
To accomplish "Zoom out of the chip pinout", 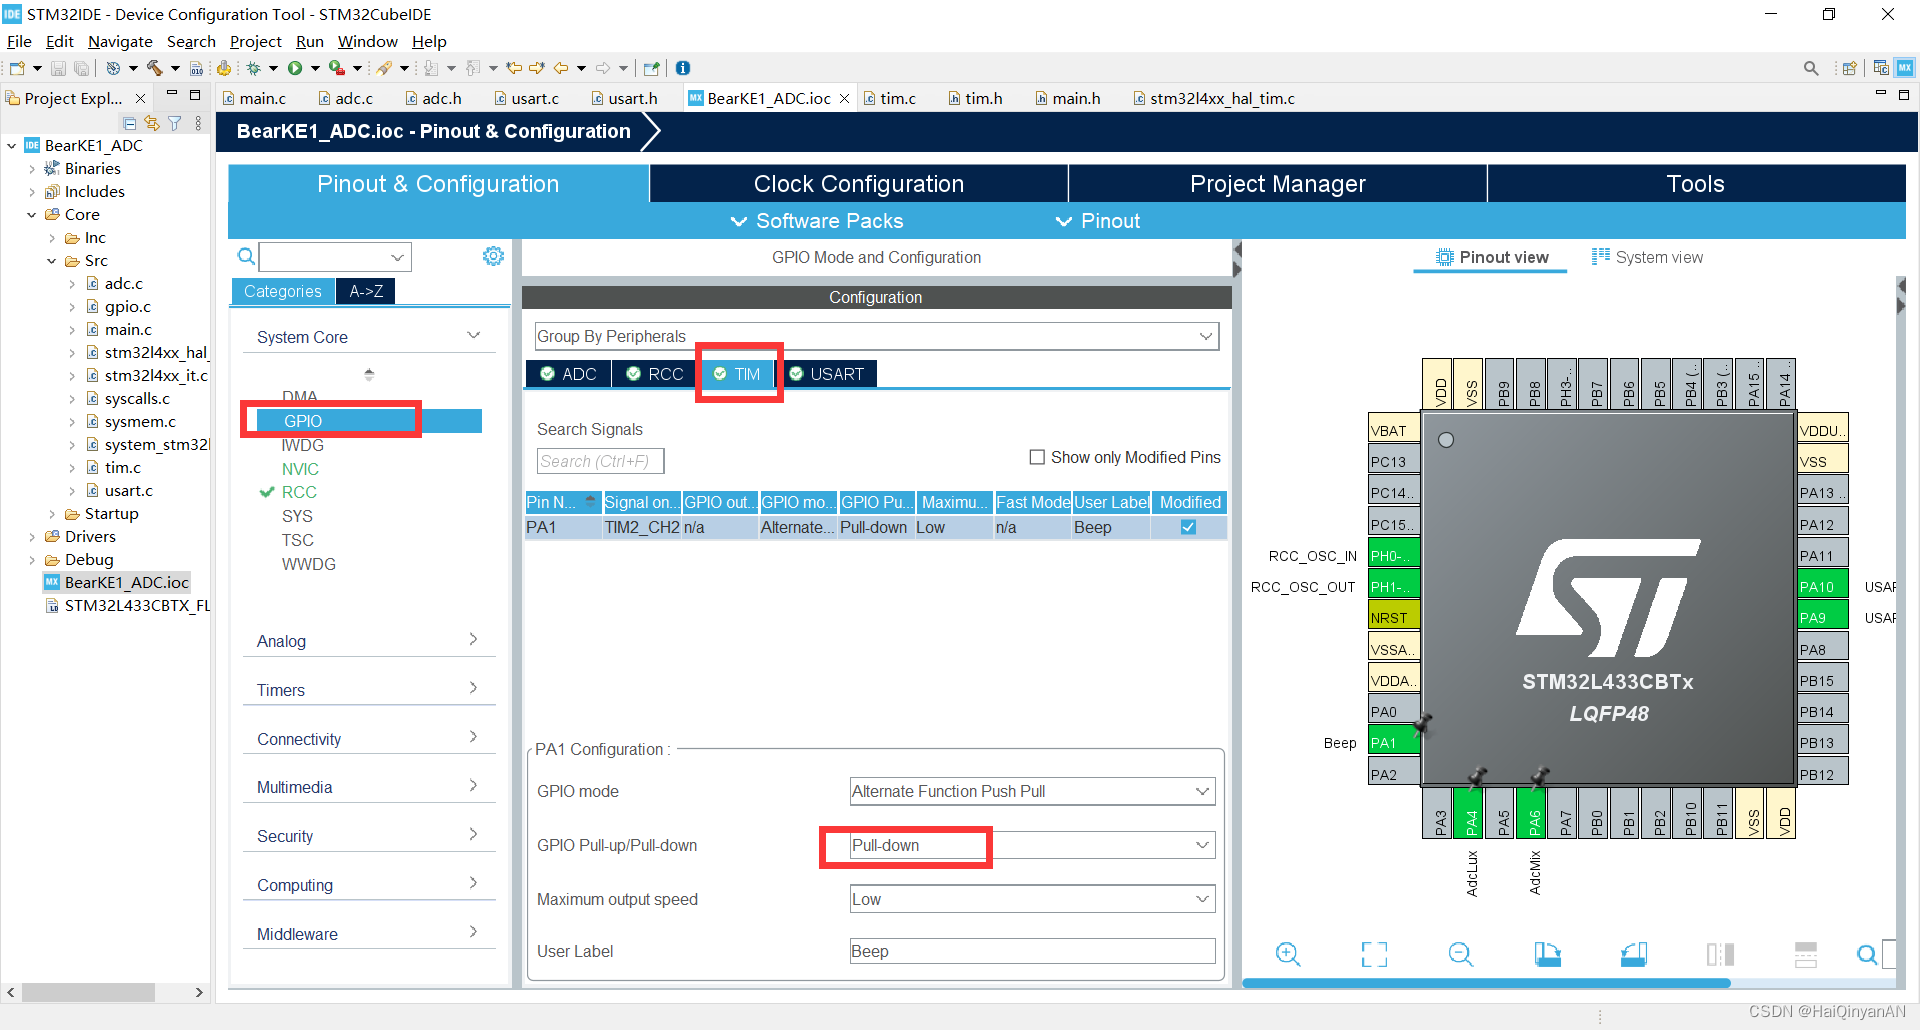I will [x=1461, y=955].
